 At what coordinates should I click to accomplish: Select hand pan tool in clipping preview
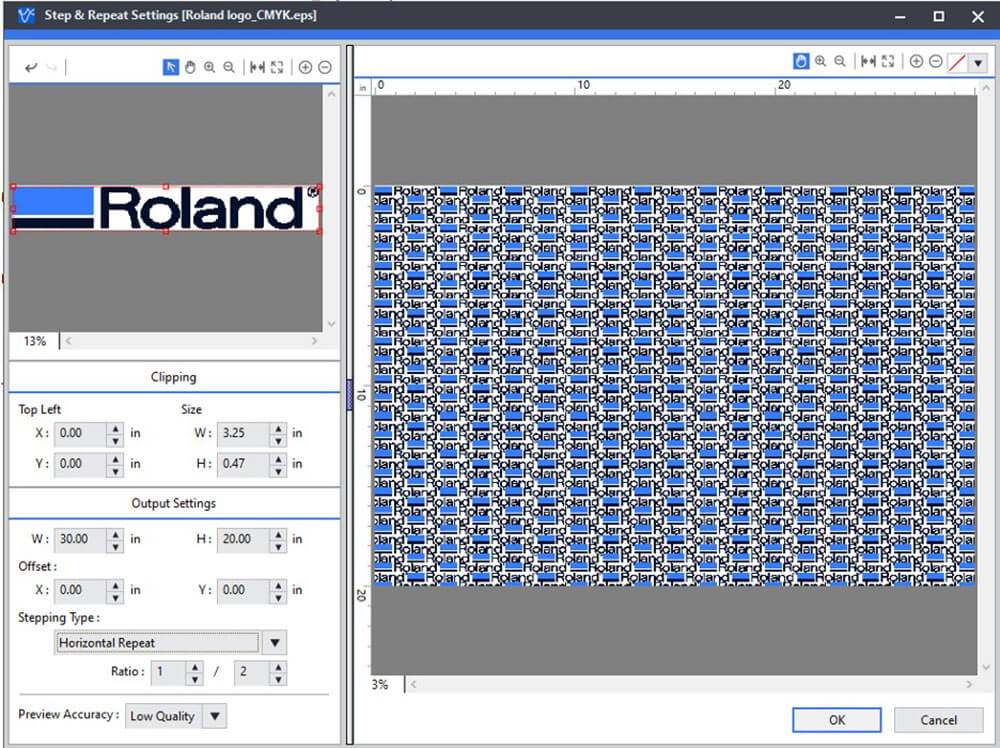[190, 67]
